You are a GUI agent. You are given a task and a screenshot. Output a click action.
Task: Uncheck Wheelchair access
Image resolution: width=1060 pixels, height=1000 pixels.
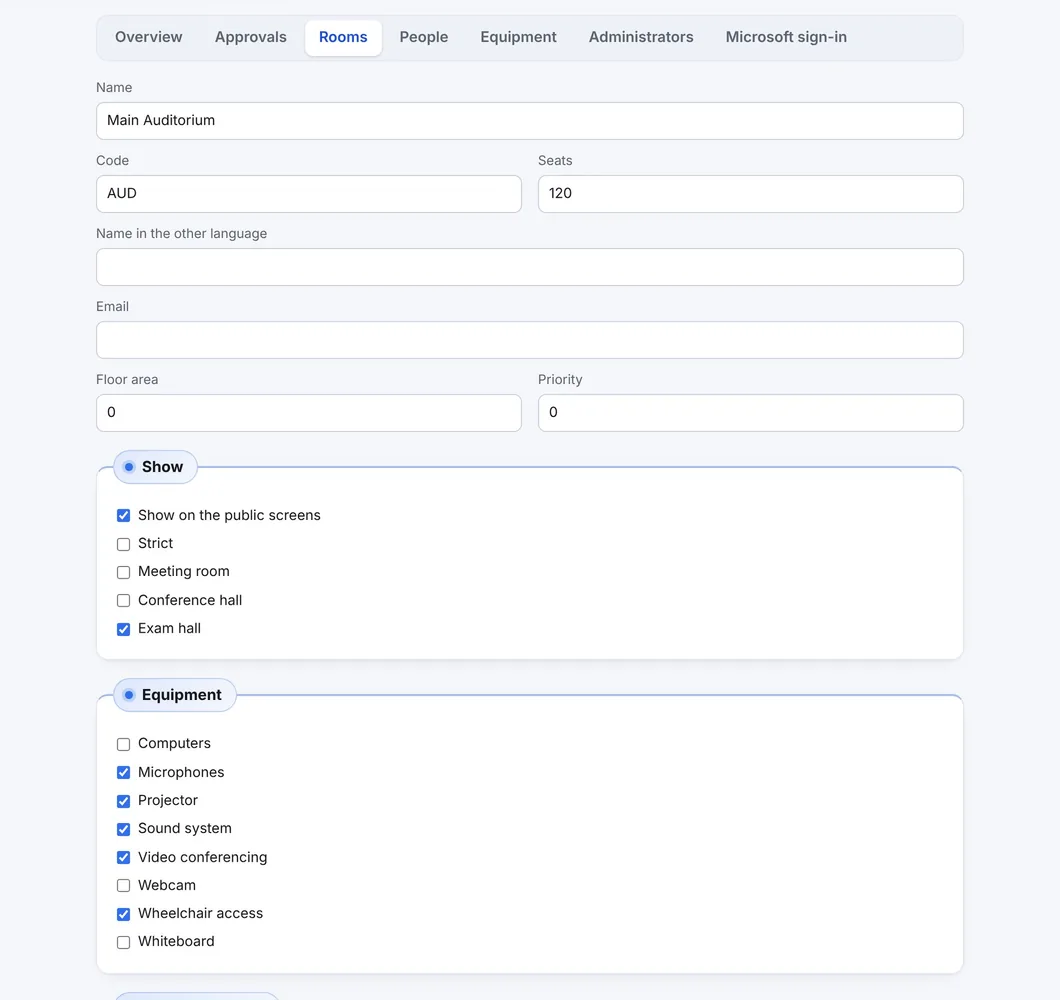coord(123,914)
